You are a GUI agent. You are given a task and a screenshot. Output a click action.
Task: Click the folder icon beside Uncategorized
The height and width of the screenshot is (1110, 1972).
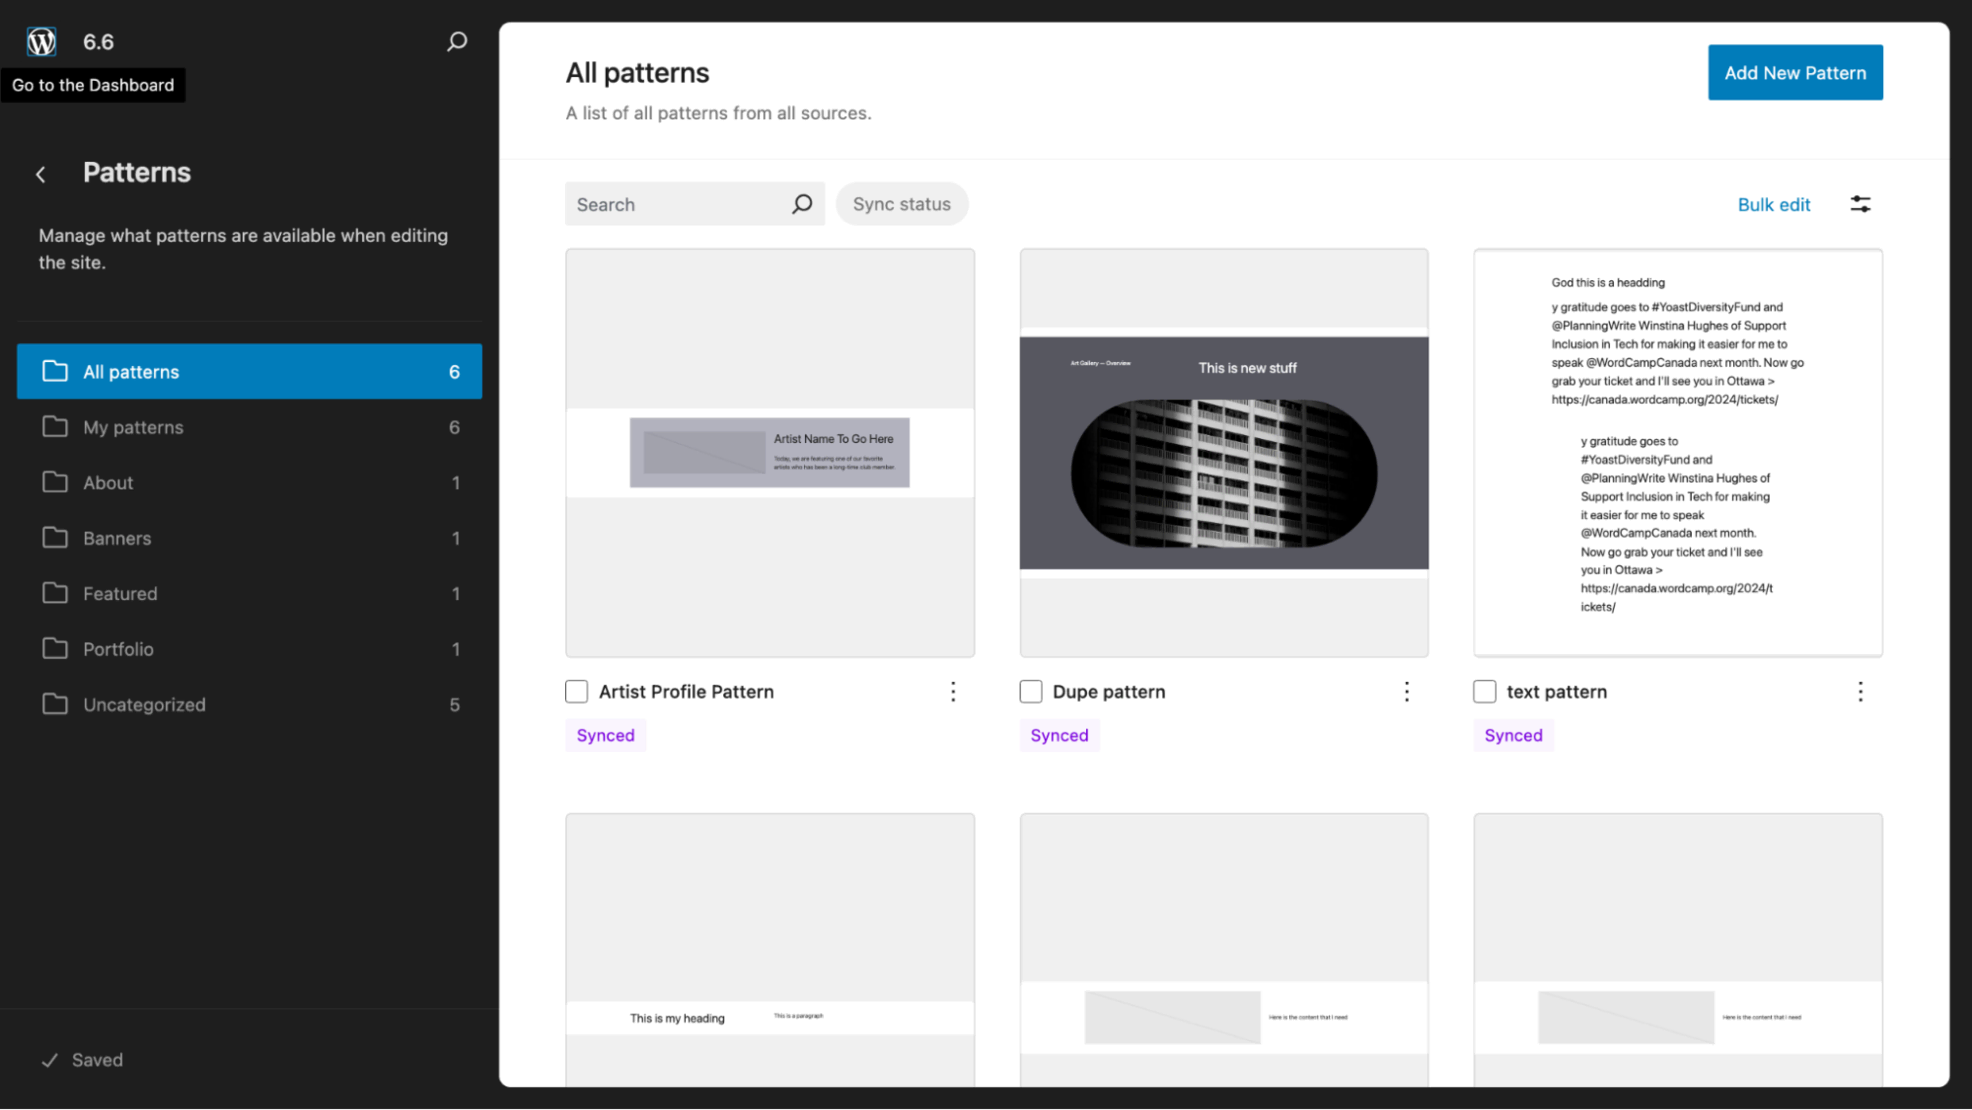coord(55,704)
